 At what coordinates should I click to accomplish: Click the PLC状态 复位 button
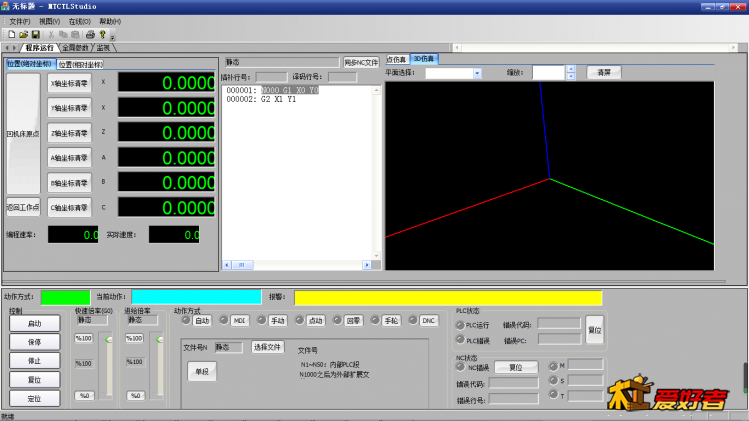(x=595, y=330)
